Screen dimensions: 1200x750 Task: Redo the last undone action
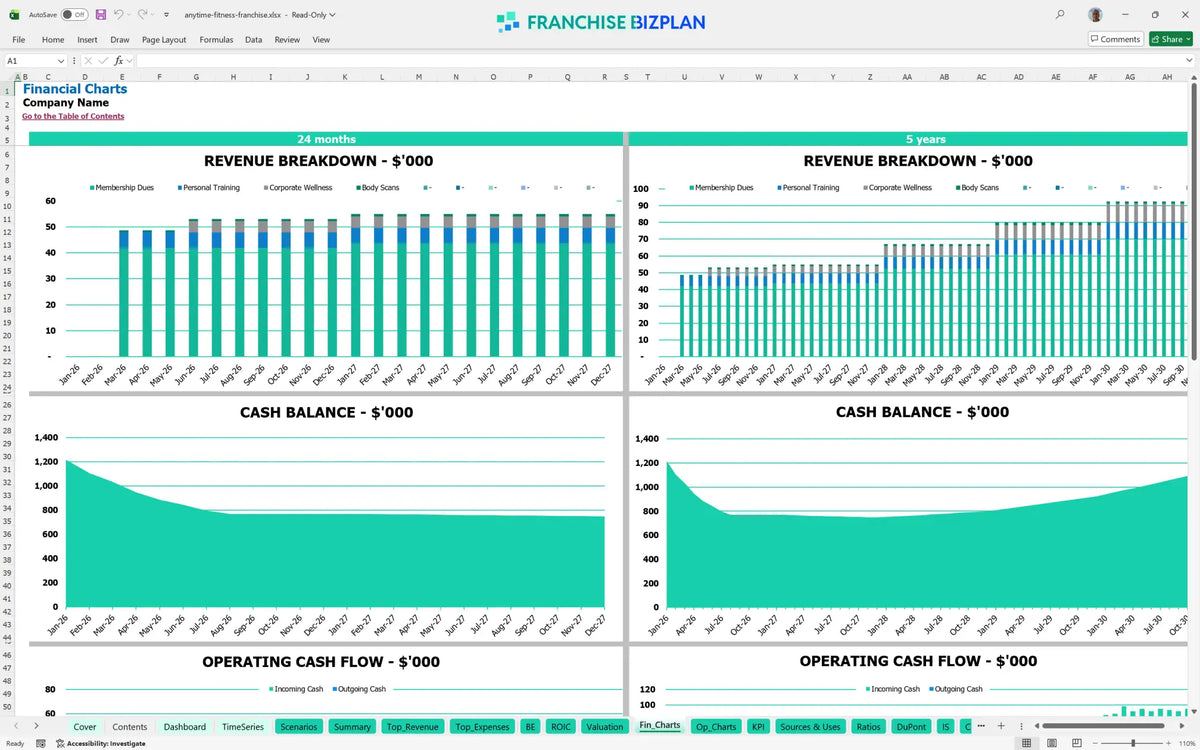(x=142, y=15)
